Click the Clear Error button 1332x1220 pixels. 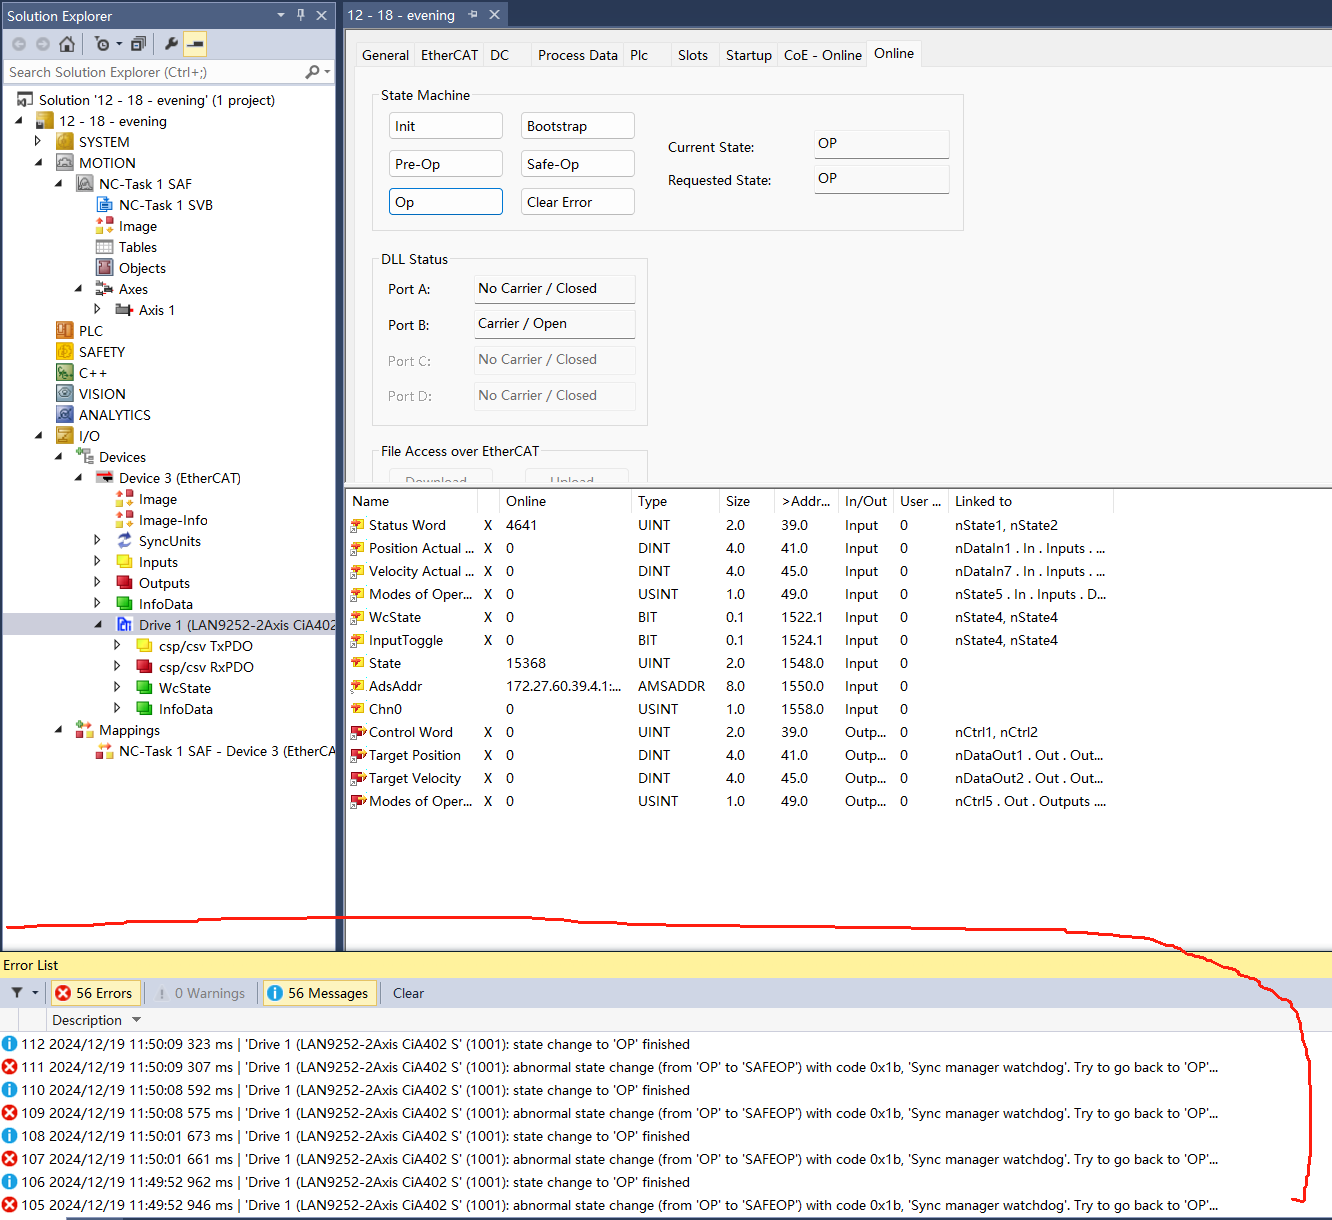[x=577, y=202]
